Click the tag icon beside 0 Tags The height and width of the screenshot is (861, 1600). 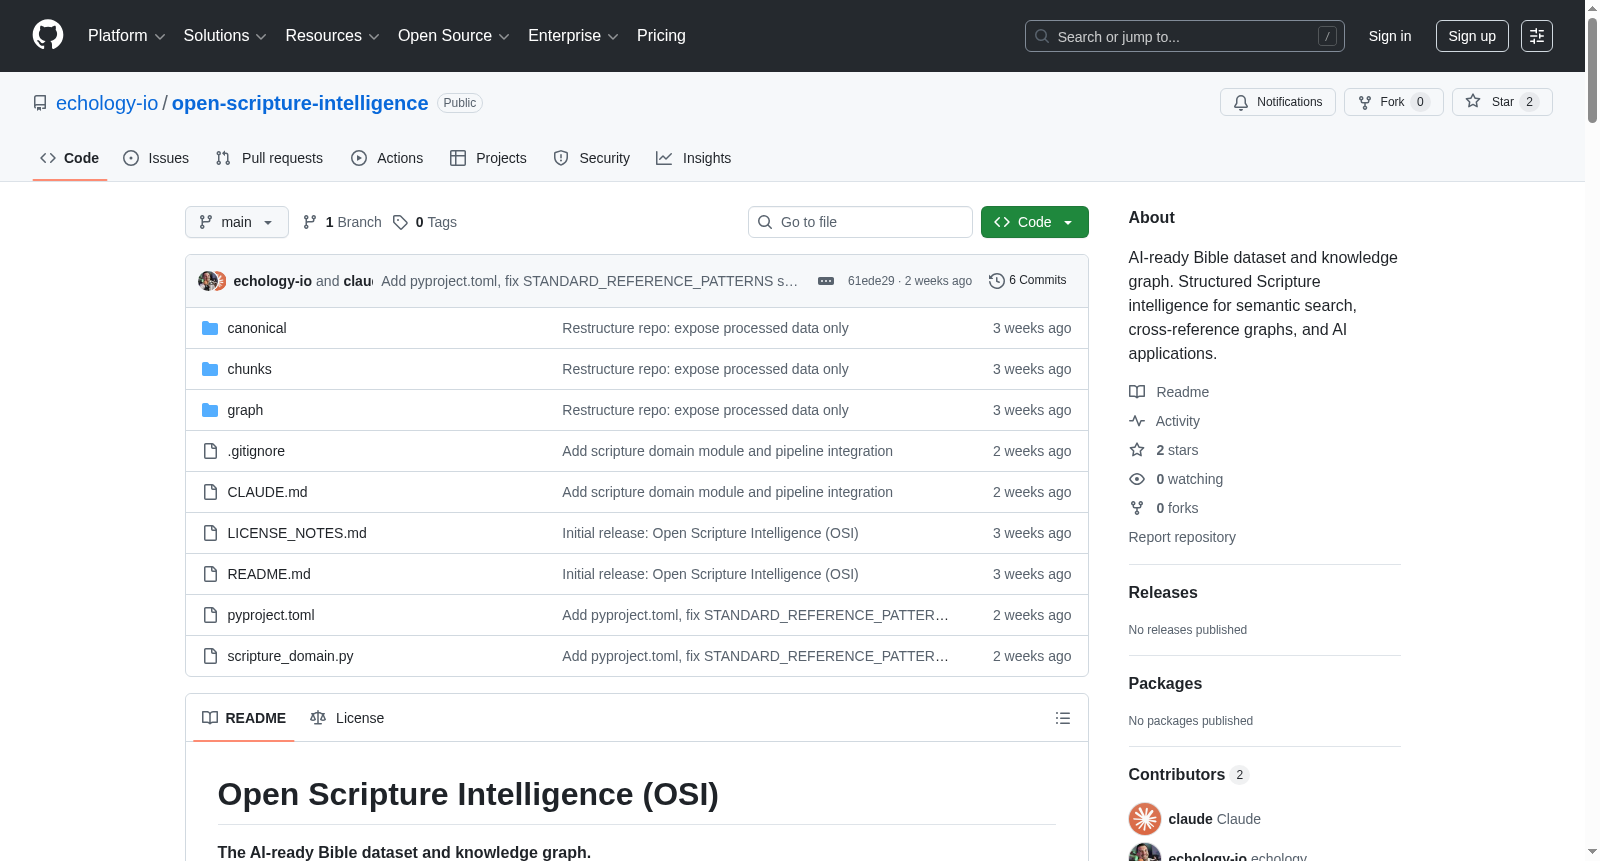[x=400, y=222]
